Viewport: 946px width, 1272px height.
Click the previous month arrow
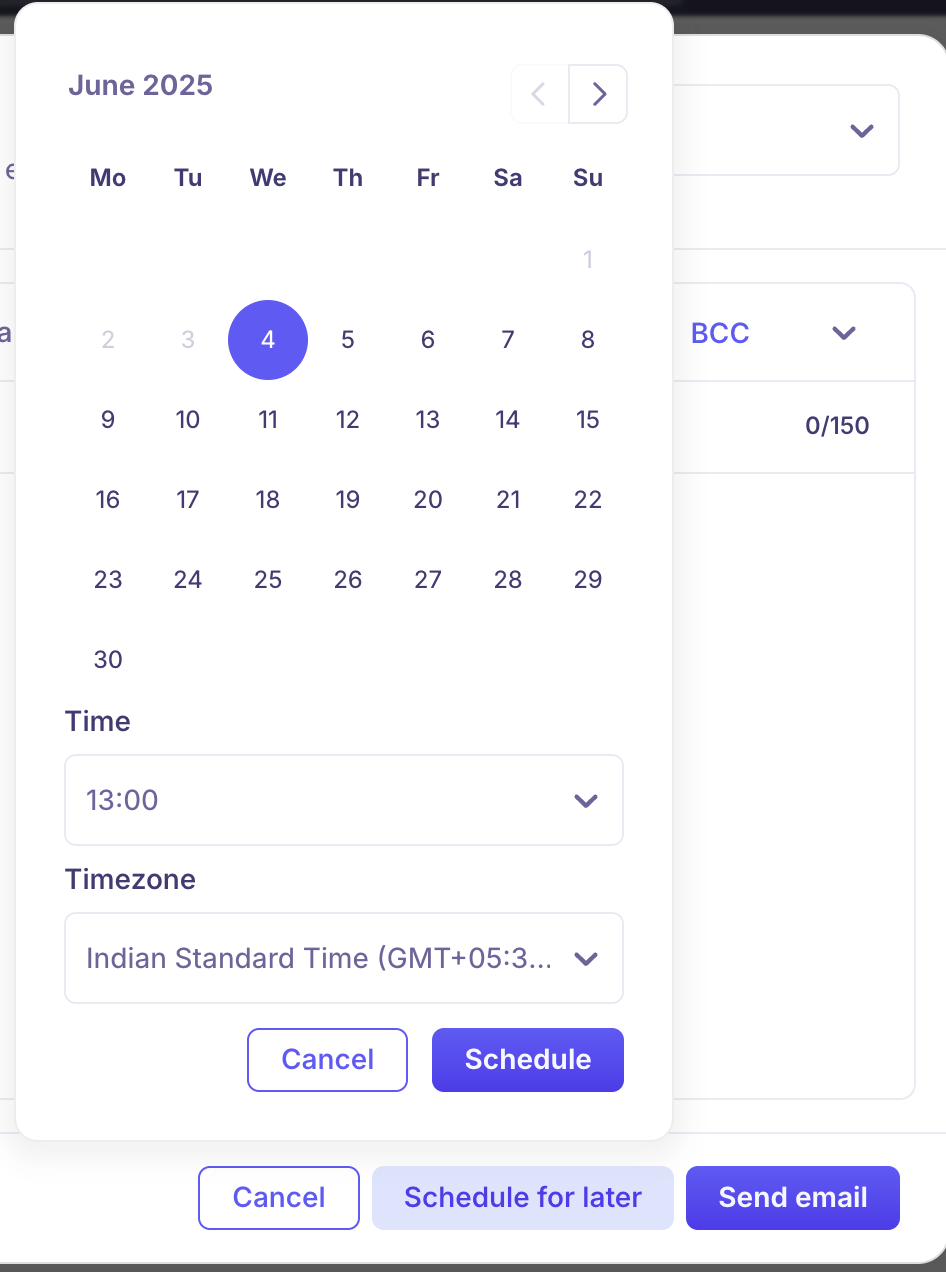click(540, 94)
